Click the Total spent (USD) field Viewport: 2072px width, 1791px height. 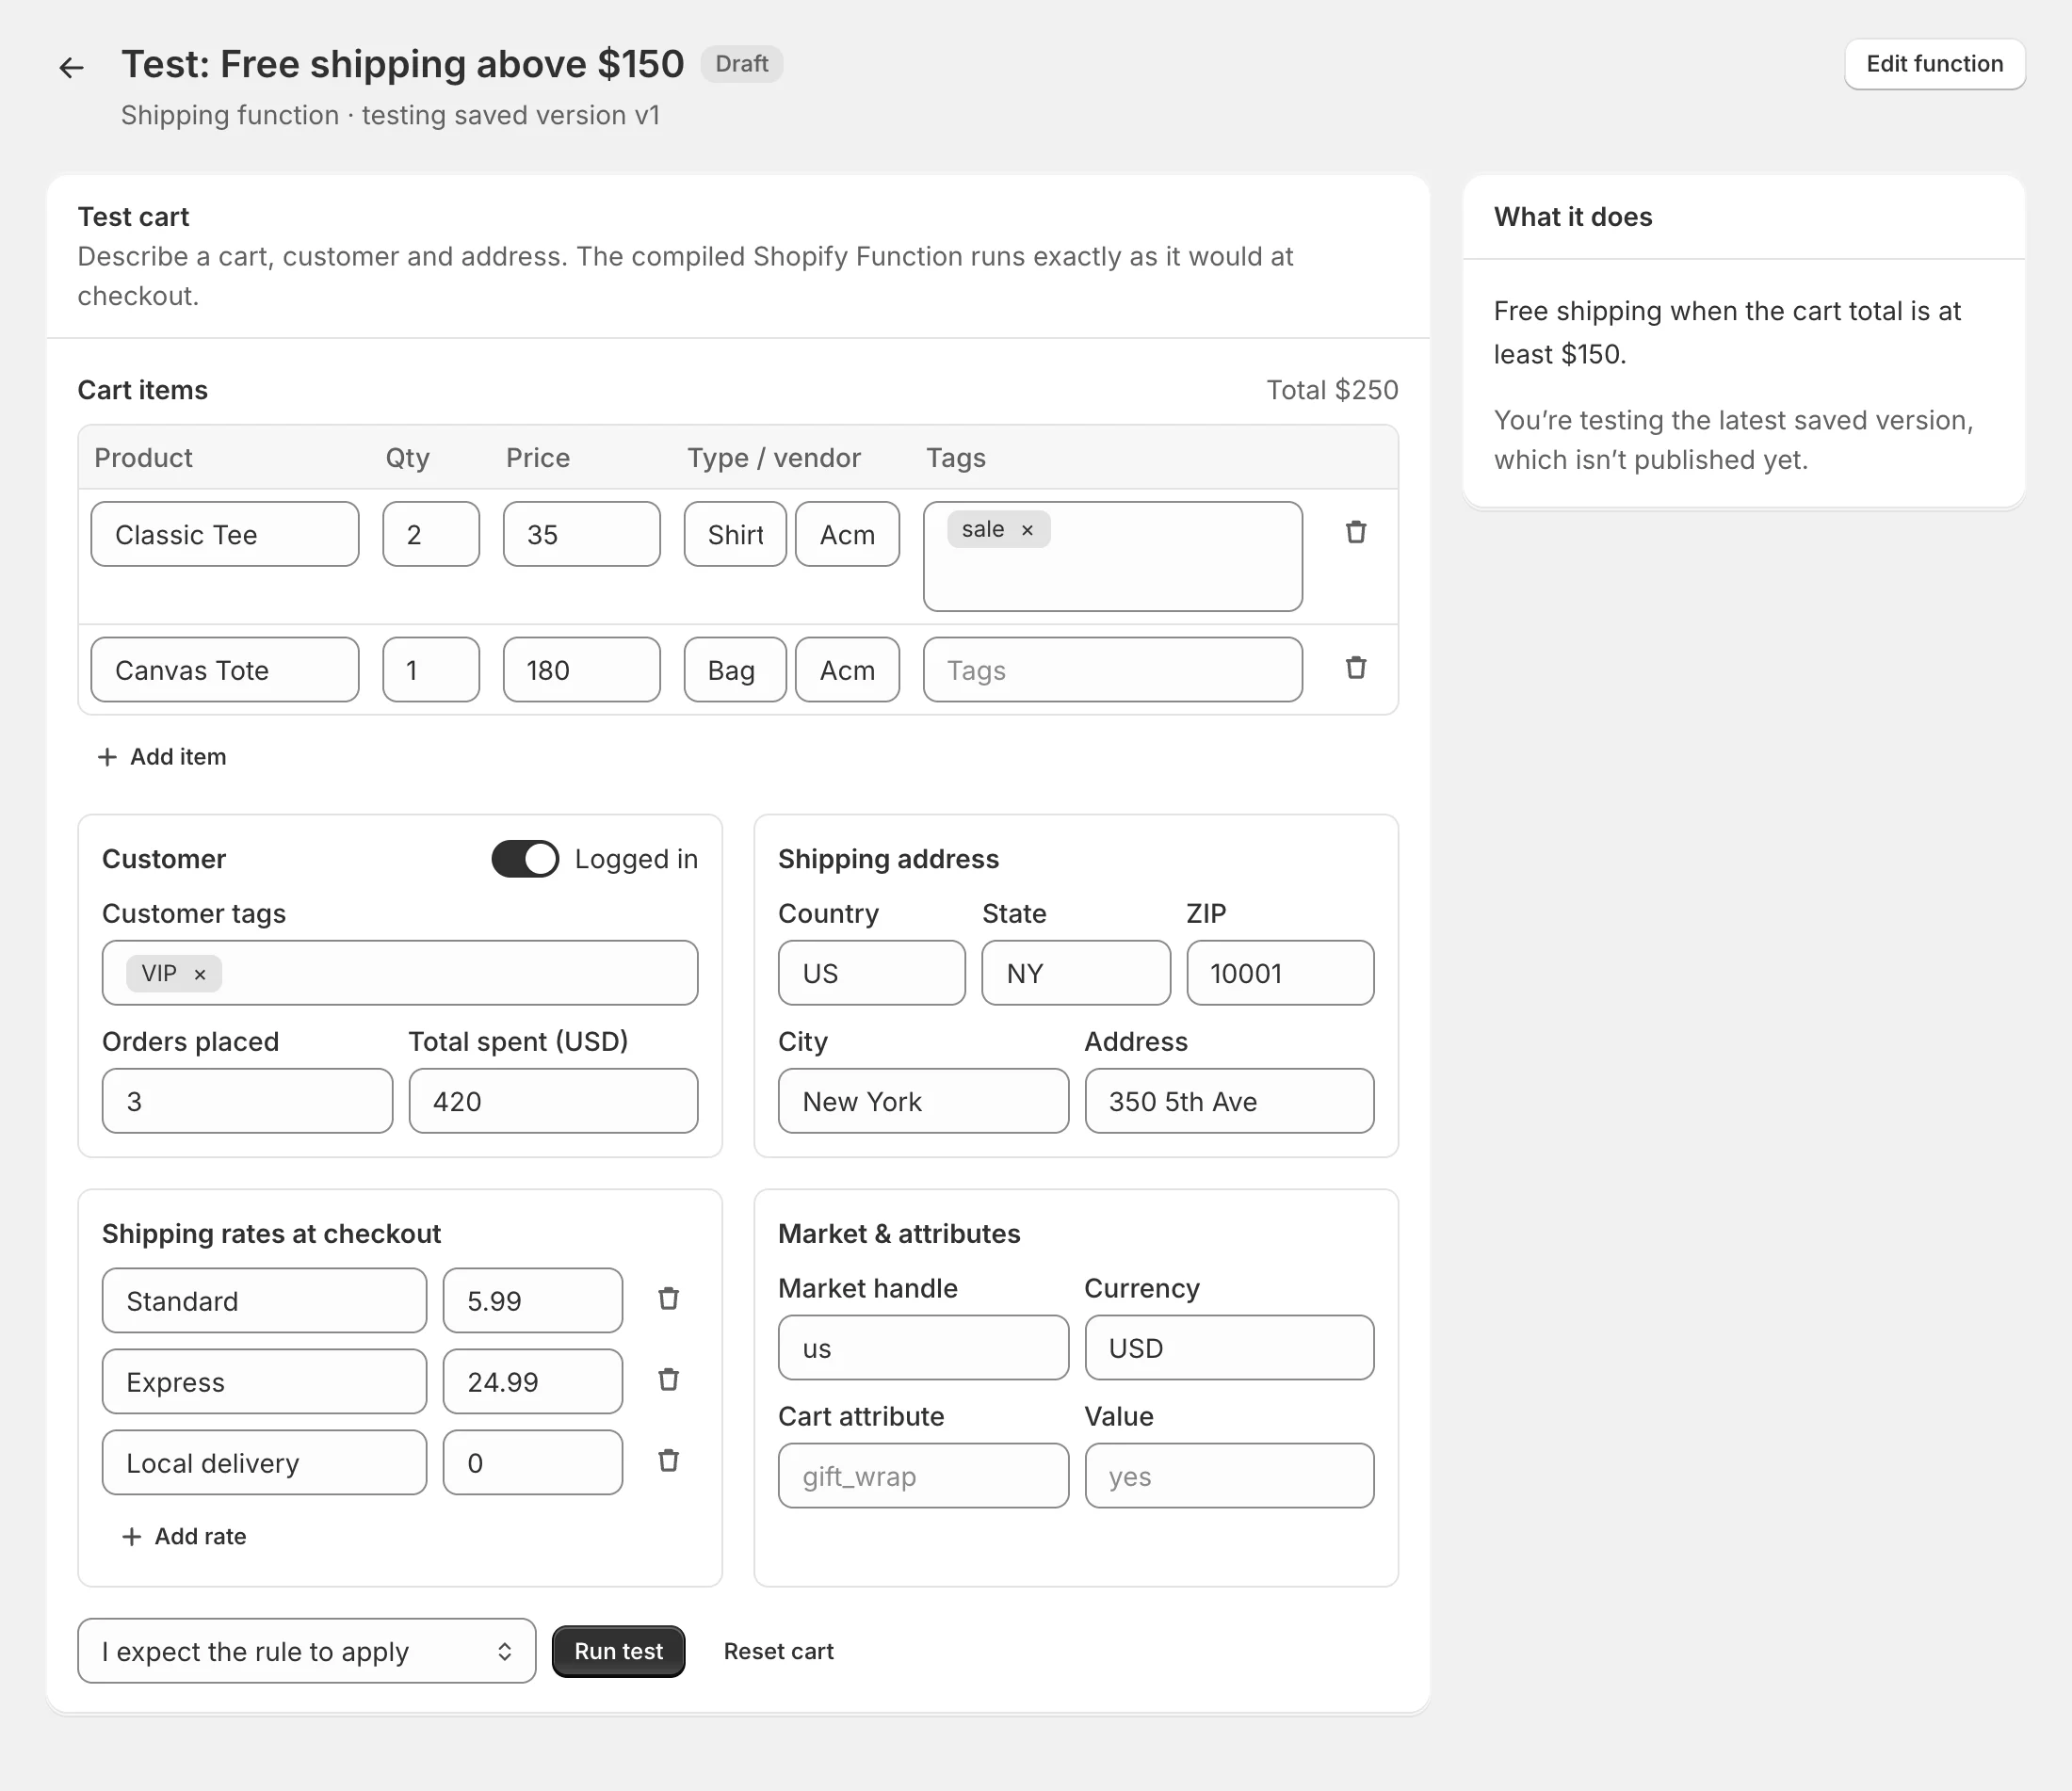click(x=553, y=1101)
